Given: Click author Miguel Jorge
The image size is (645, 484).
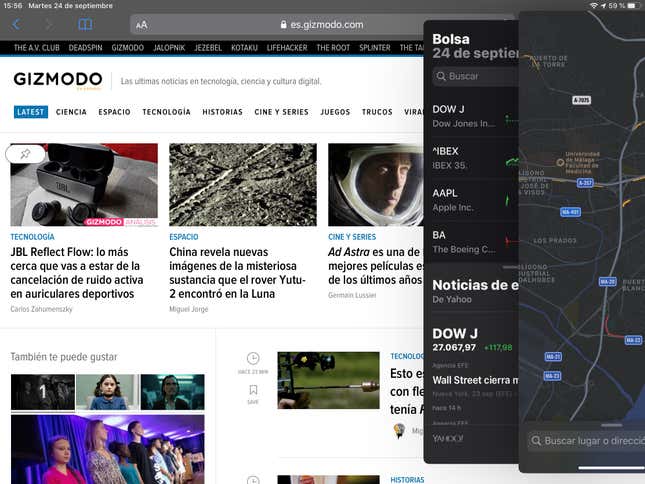Looking at the screenshot, I should (189, 309).
